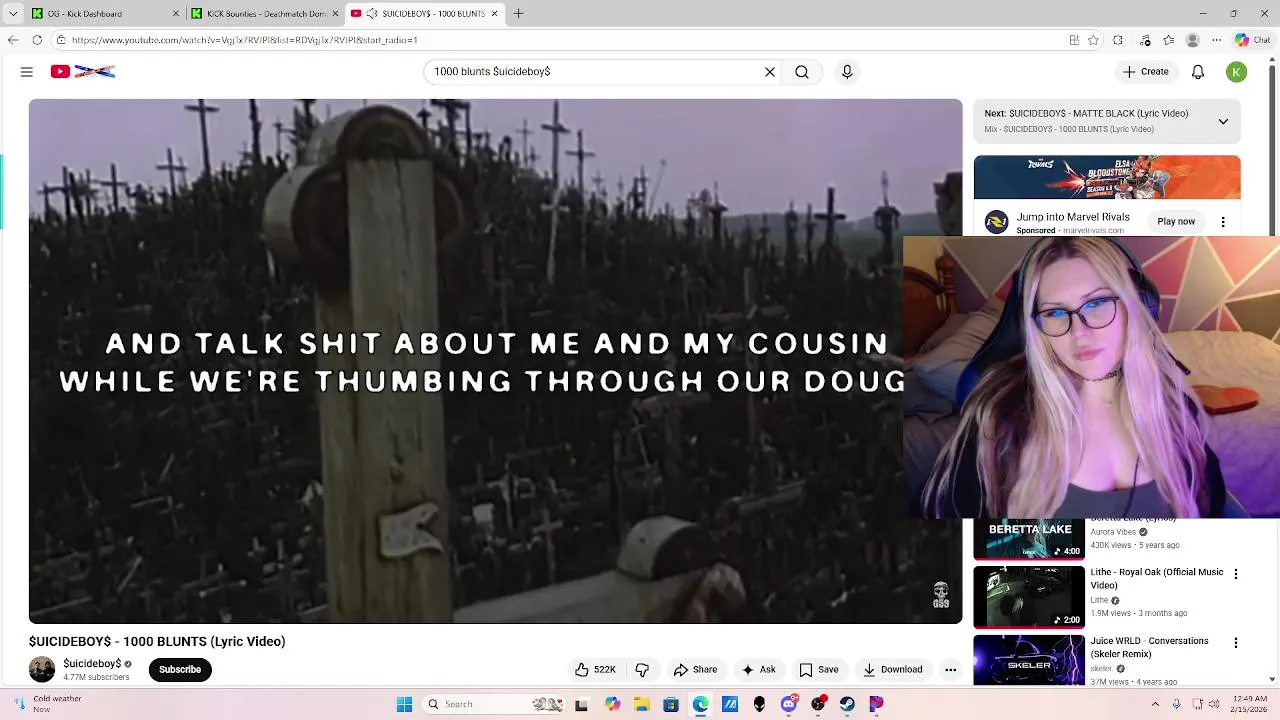This screenshot has height=720, width=1280.
Task: Click Play now on Marvel Rivals ad
Action: pyautogui.click(x=1176, y=222)
